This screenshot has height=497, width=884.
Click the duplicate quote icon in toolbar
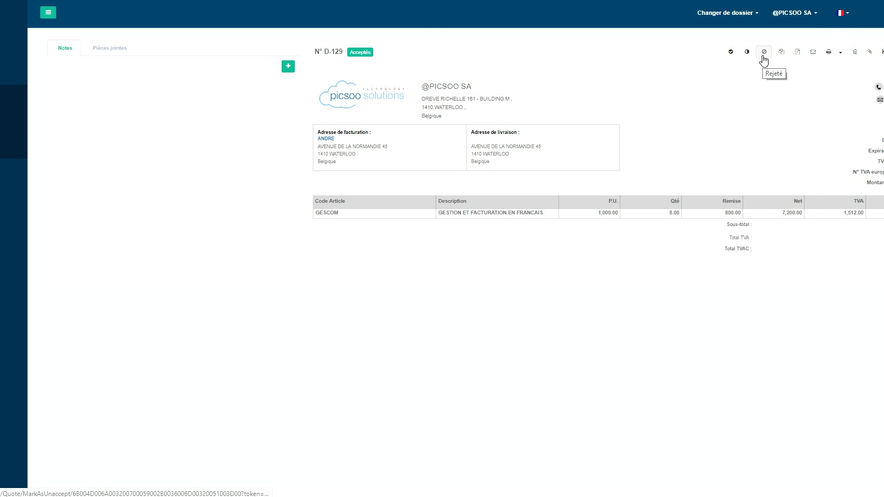point(781,51)
